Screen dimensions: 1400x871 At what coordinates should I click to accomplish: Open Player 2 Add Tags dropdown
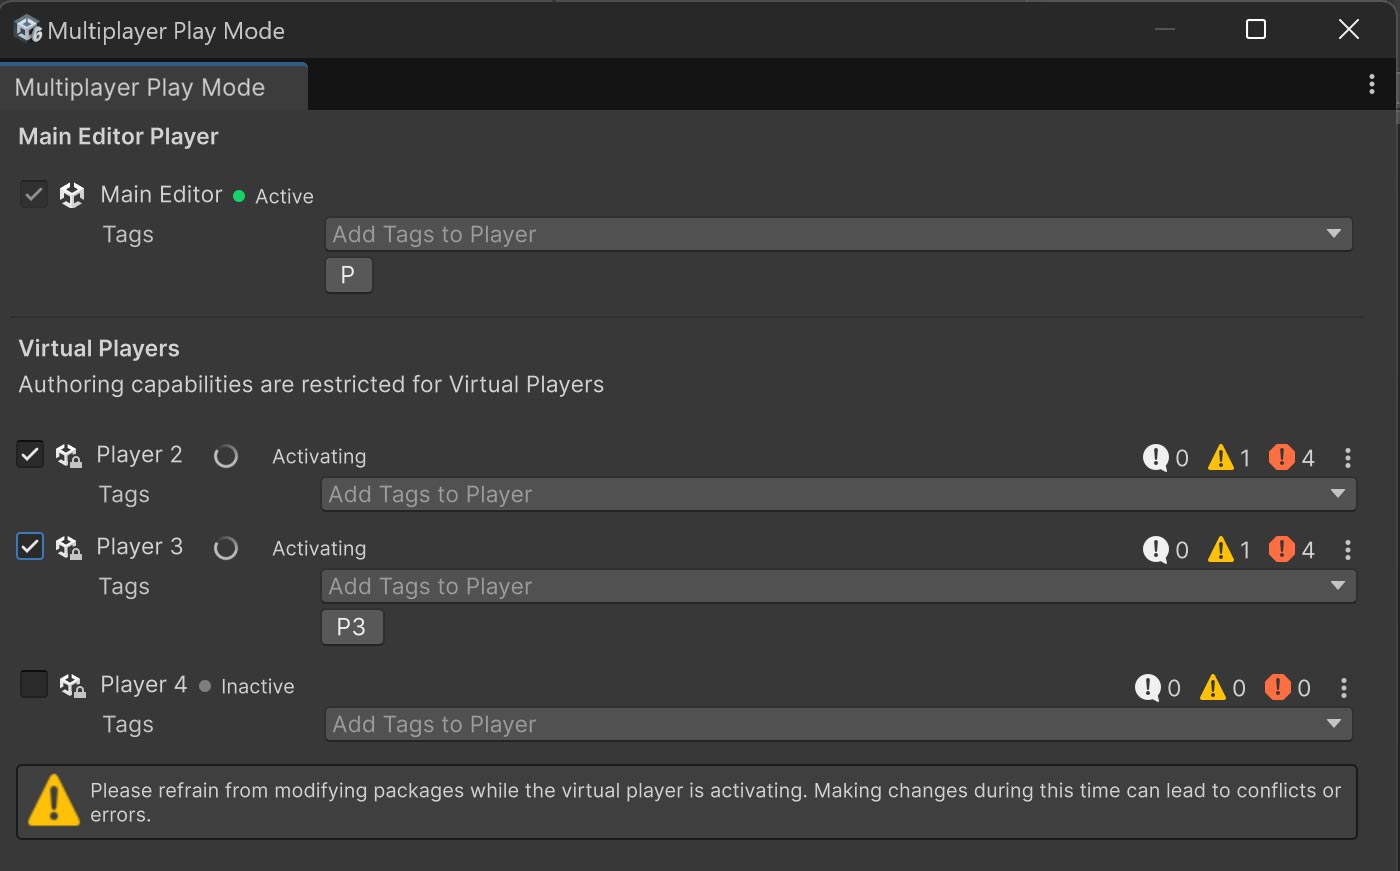838,494
